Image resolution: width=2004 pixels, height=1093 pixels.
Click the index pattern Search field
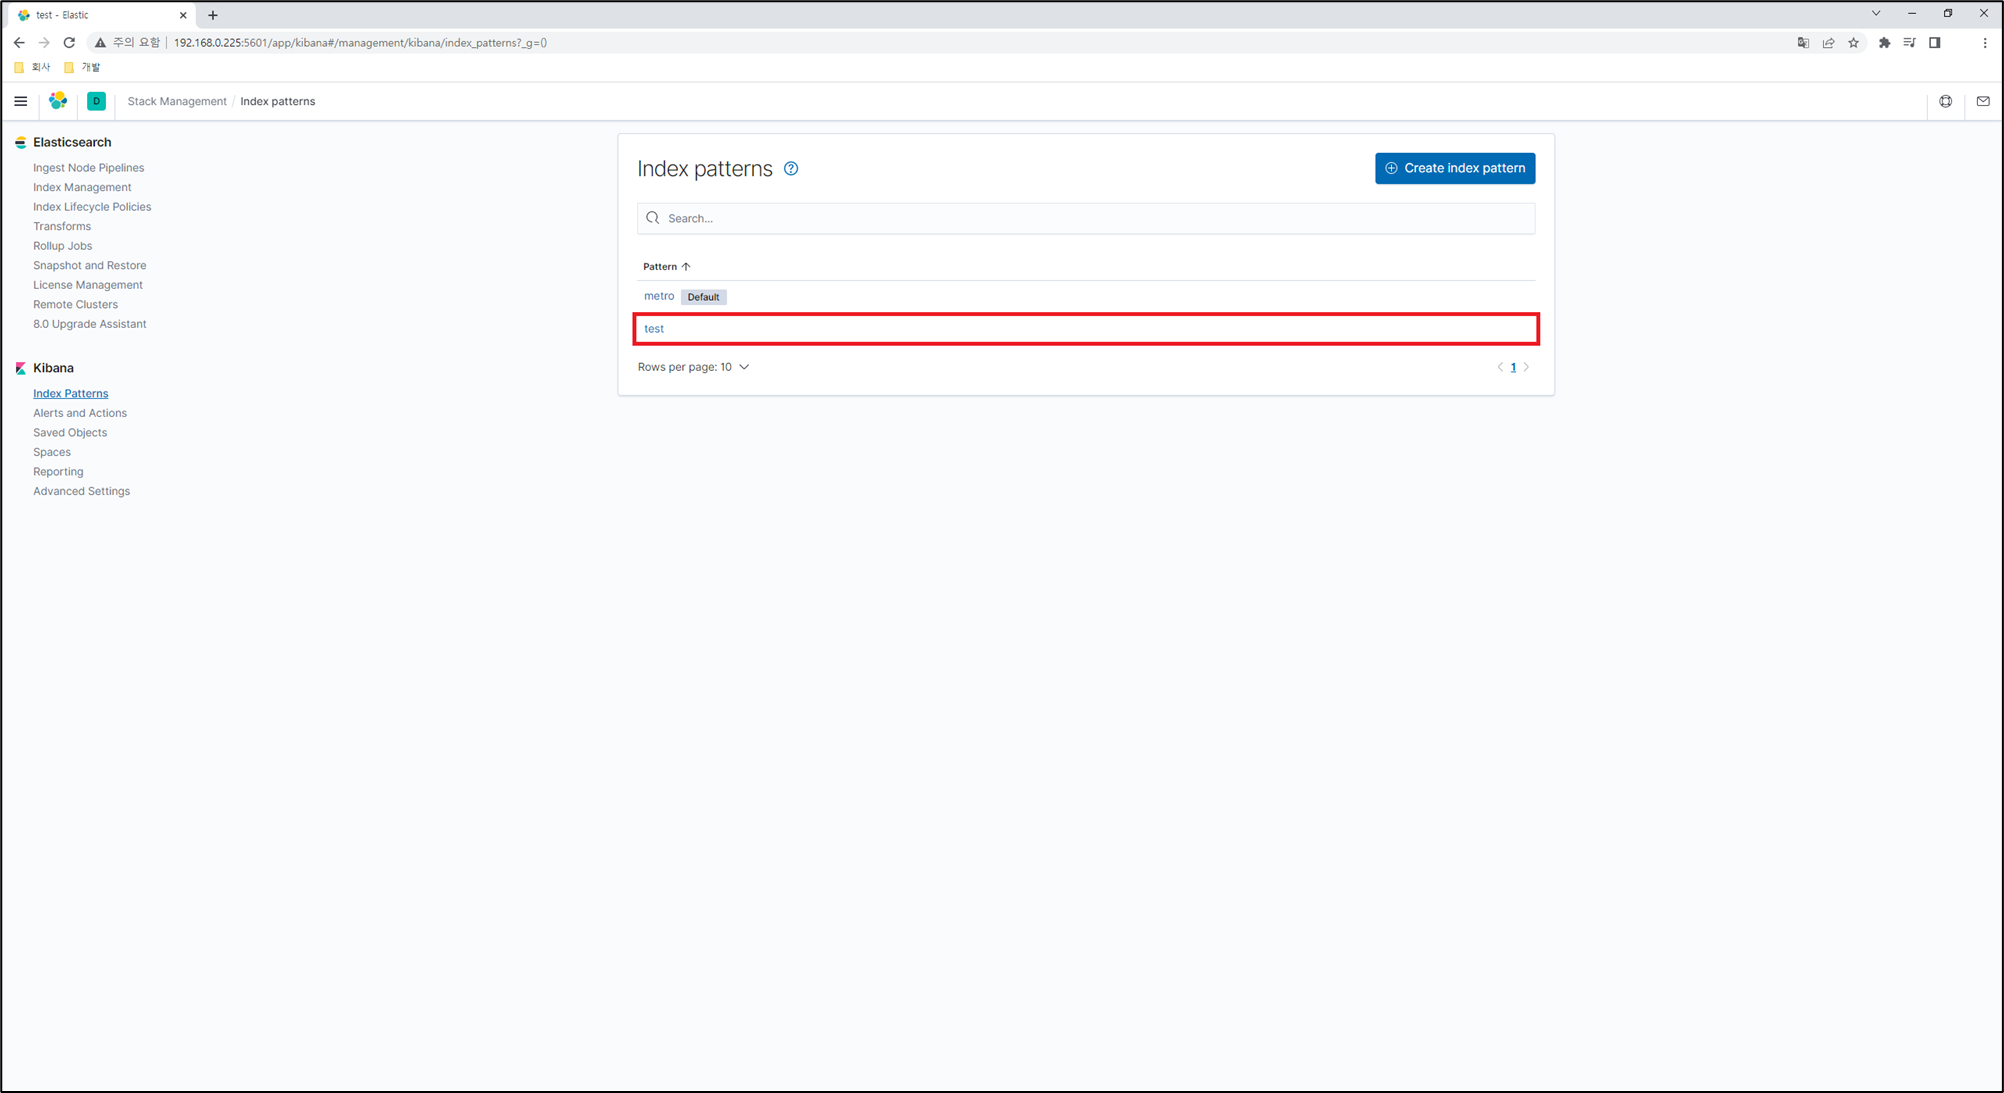tap(1086, 218)
